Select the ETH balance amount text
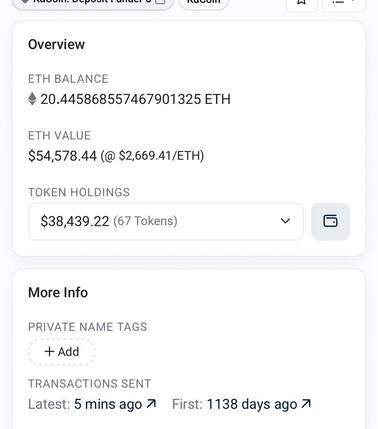This screenshot has width=378, height=429. 135,99
